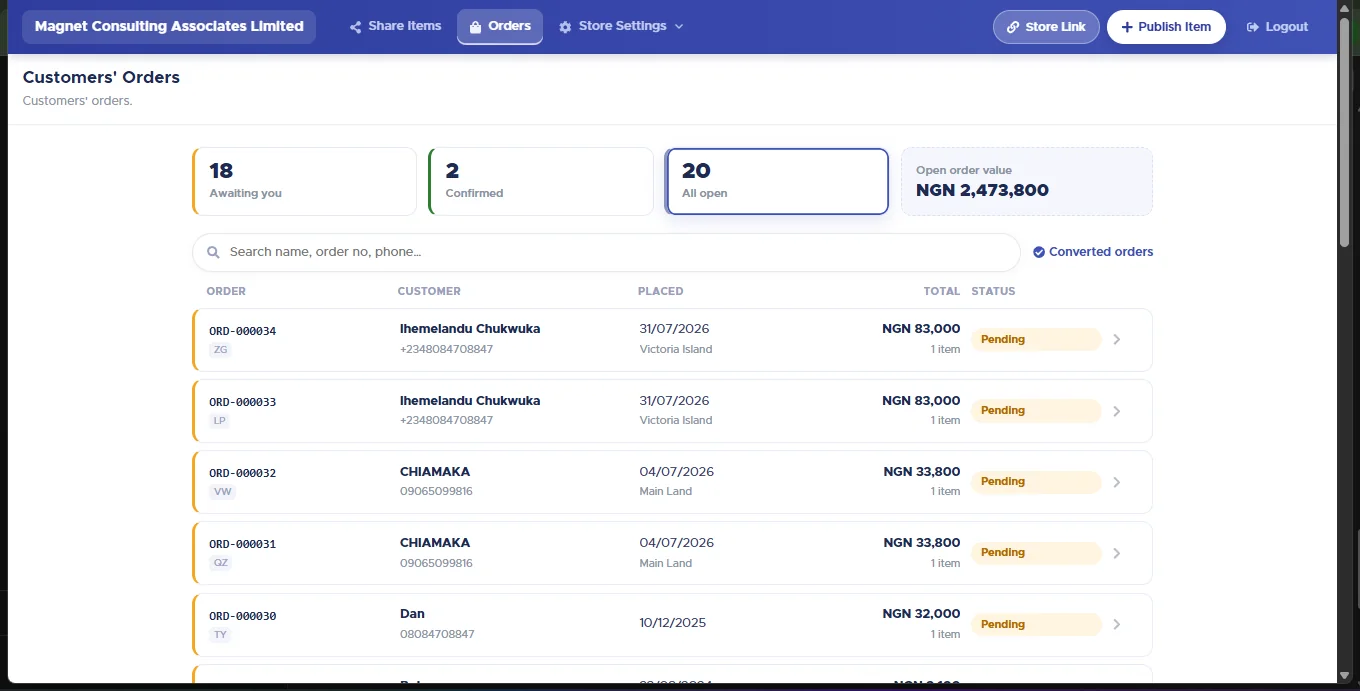Click the STATUS column header

(993, 291)
